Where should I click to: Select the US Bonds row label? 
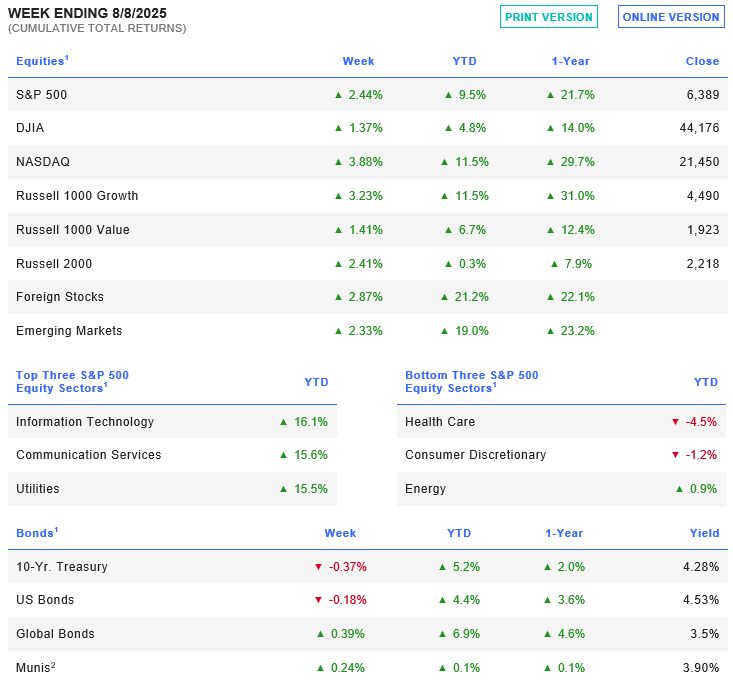coord(45,600)
